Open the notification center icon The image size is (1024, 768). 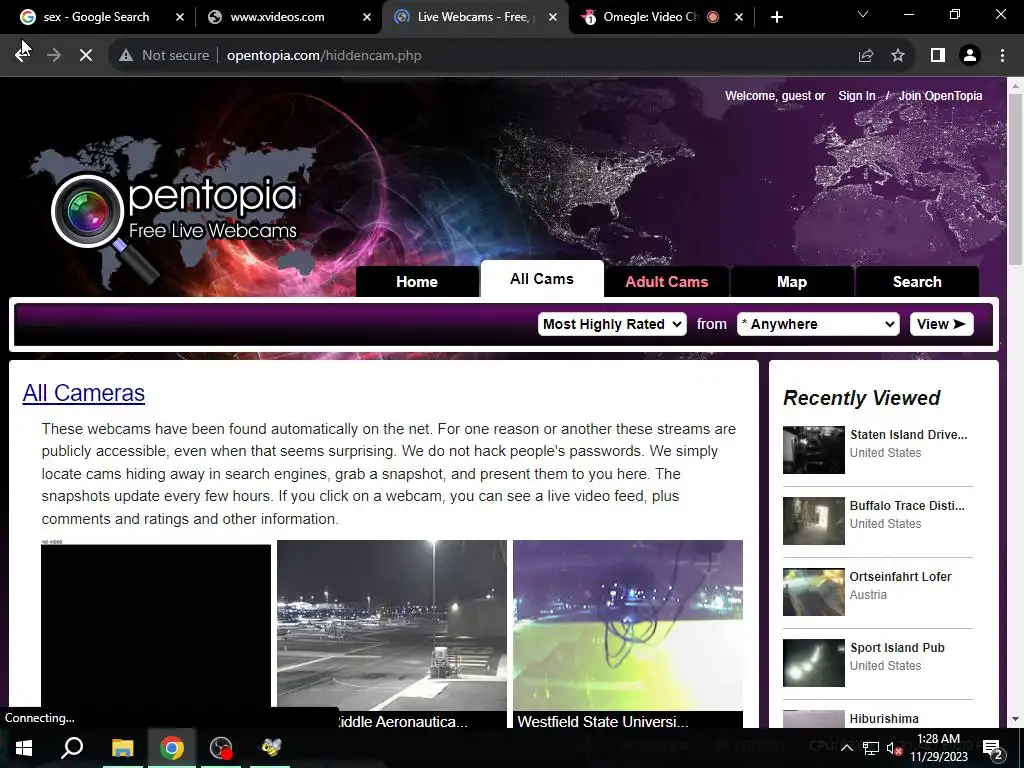[x=993, y=748]
